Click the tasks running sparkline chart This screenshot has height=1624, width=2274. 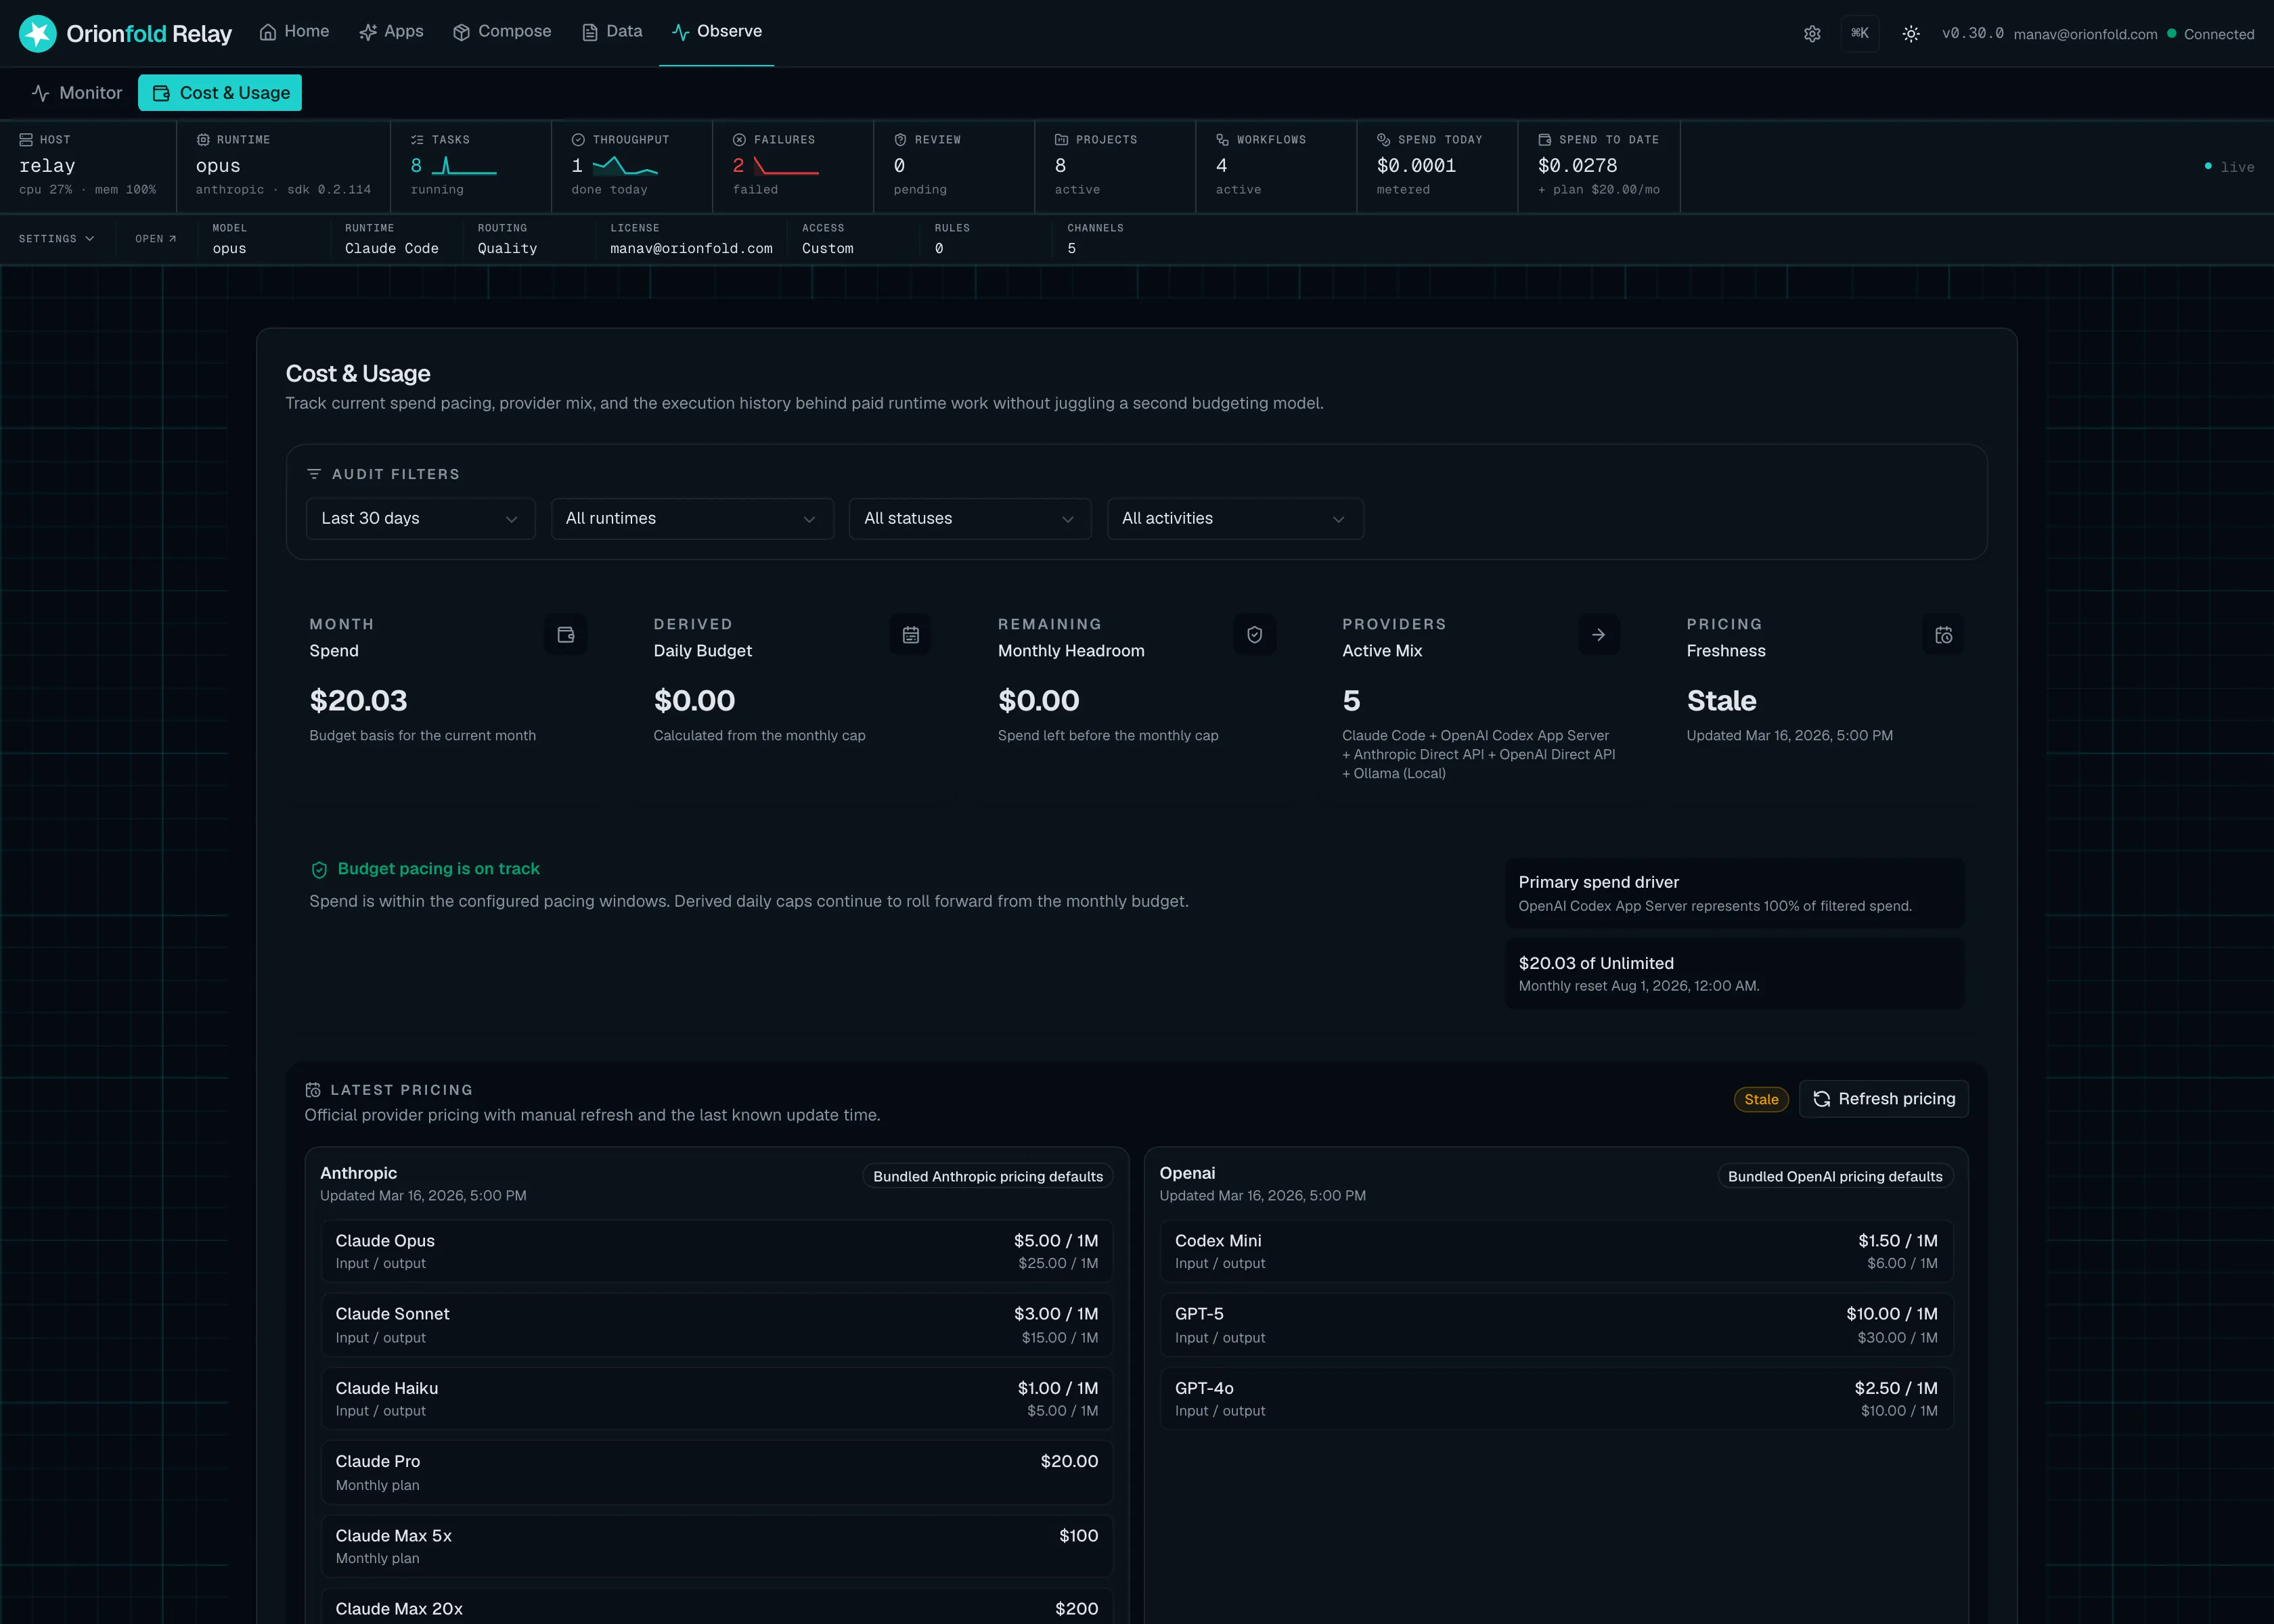point(464,166)
